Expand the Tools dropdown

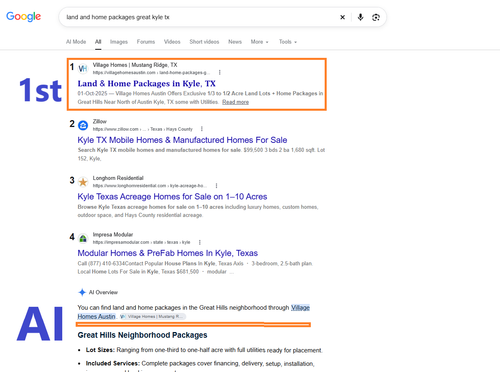288,42
